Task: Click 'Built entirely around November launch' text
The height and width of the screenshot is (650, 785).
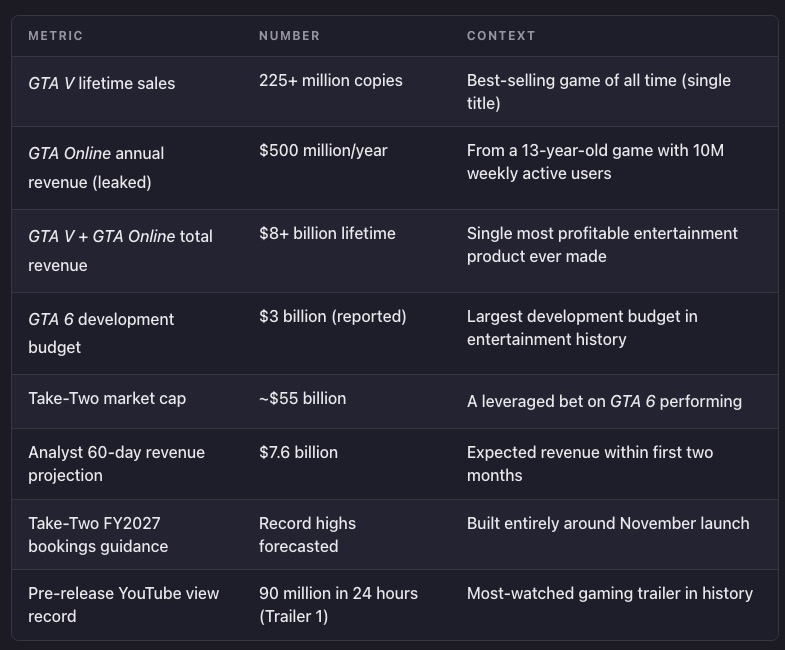Action: click(608, 523)
